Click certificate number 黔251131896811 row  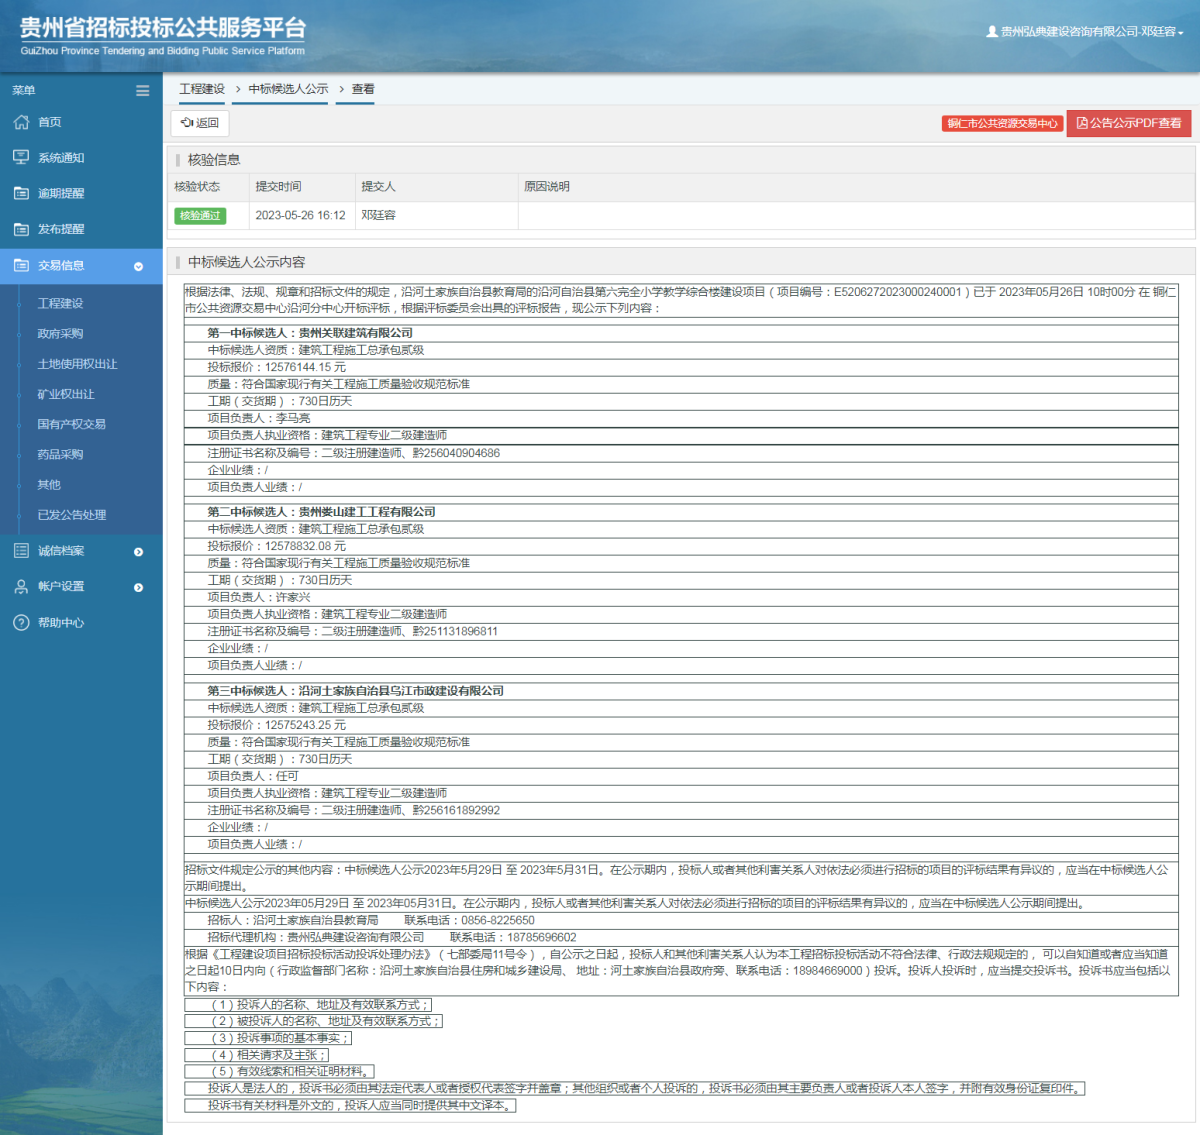pos(681,631)
